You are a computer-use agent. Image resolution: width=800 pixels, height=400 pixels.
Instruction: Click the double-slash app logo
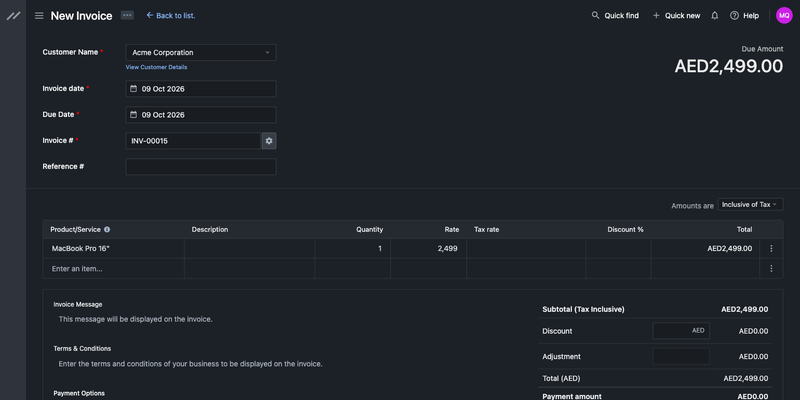click(13, 16)
